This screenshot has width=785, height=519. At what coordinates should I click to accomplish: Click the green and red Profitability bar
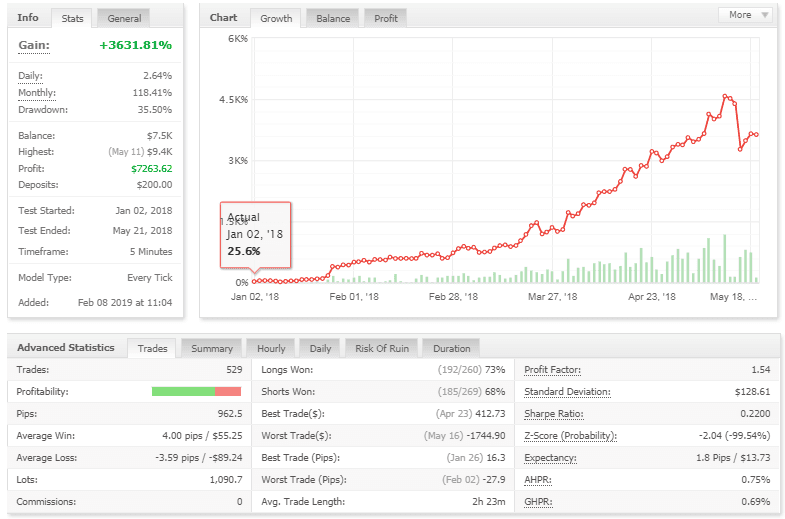(x=196, y=391)
